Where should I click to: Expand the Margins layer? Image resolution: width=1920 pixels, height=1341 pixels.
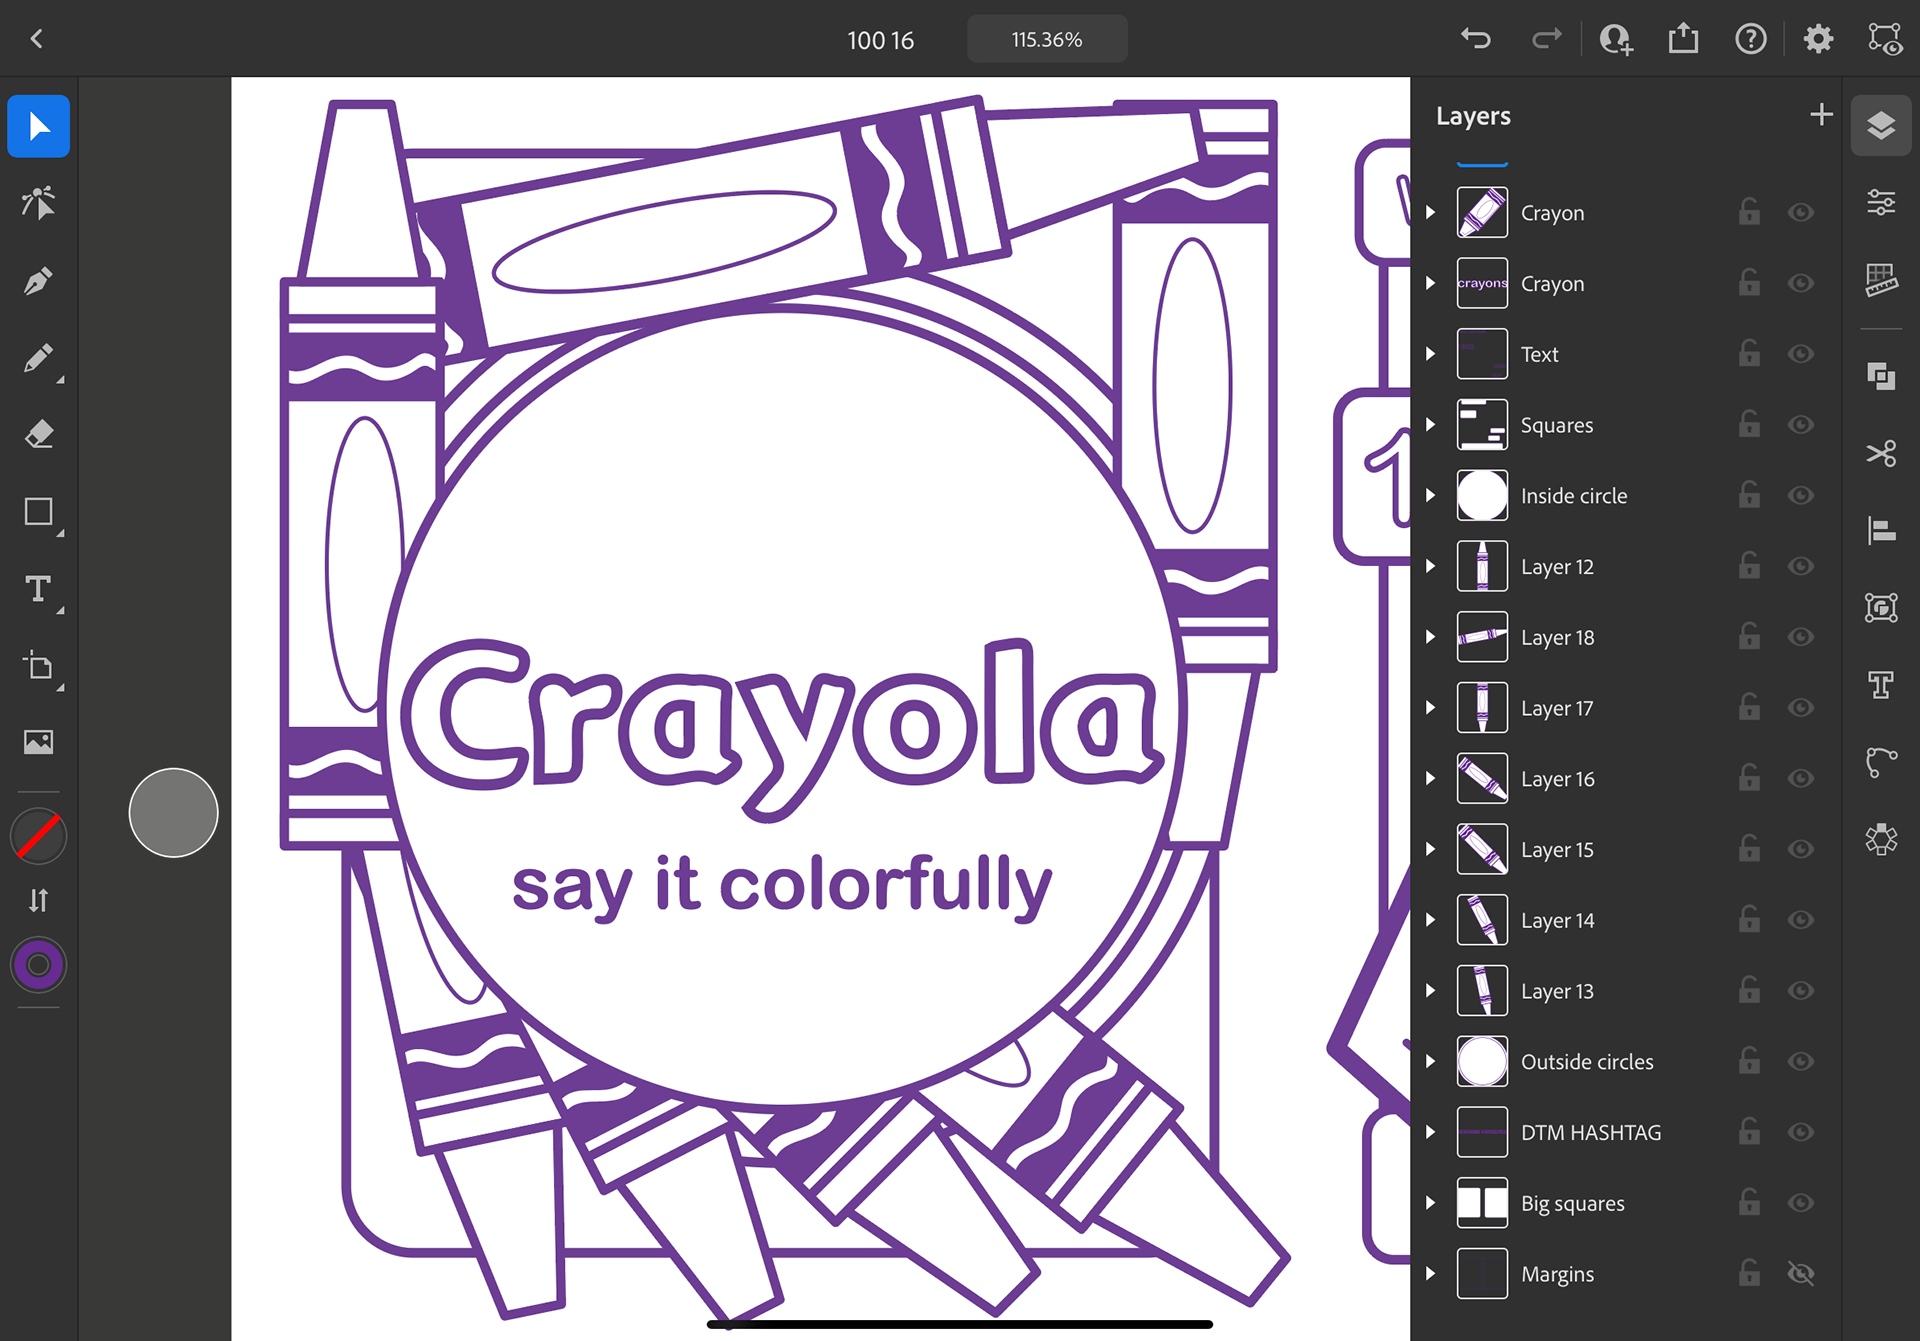[1431, 1273]
